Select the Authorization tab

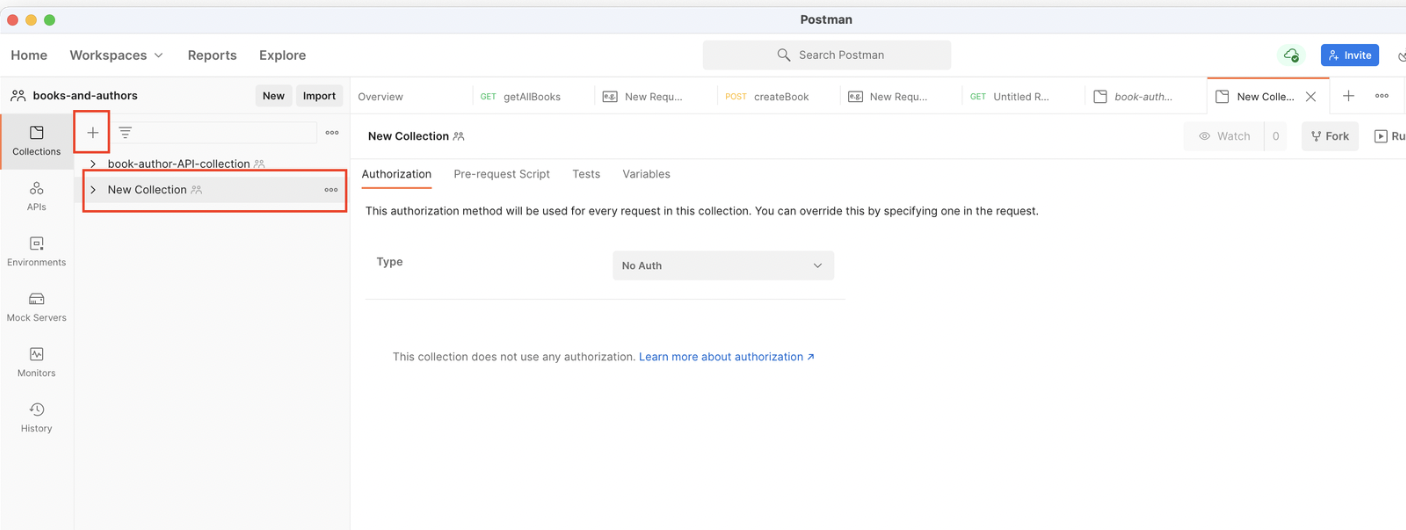coord(396,174)
